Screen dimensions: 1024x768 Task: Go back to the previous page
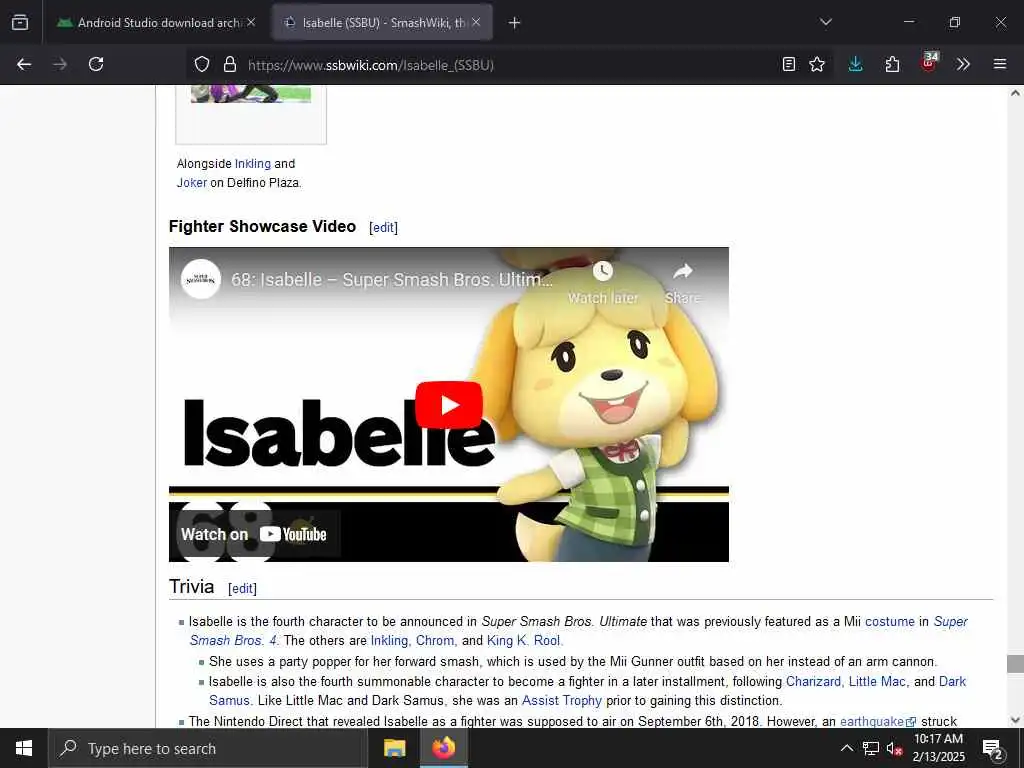24,64
